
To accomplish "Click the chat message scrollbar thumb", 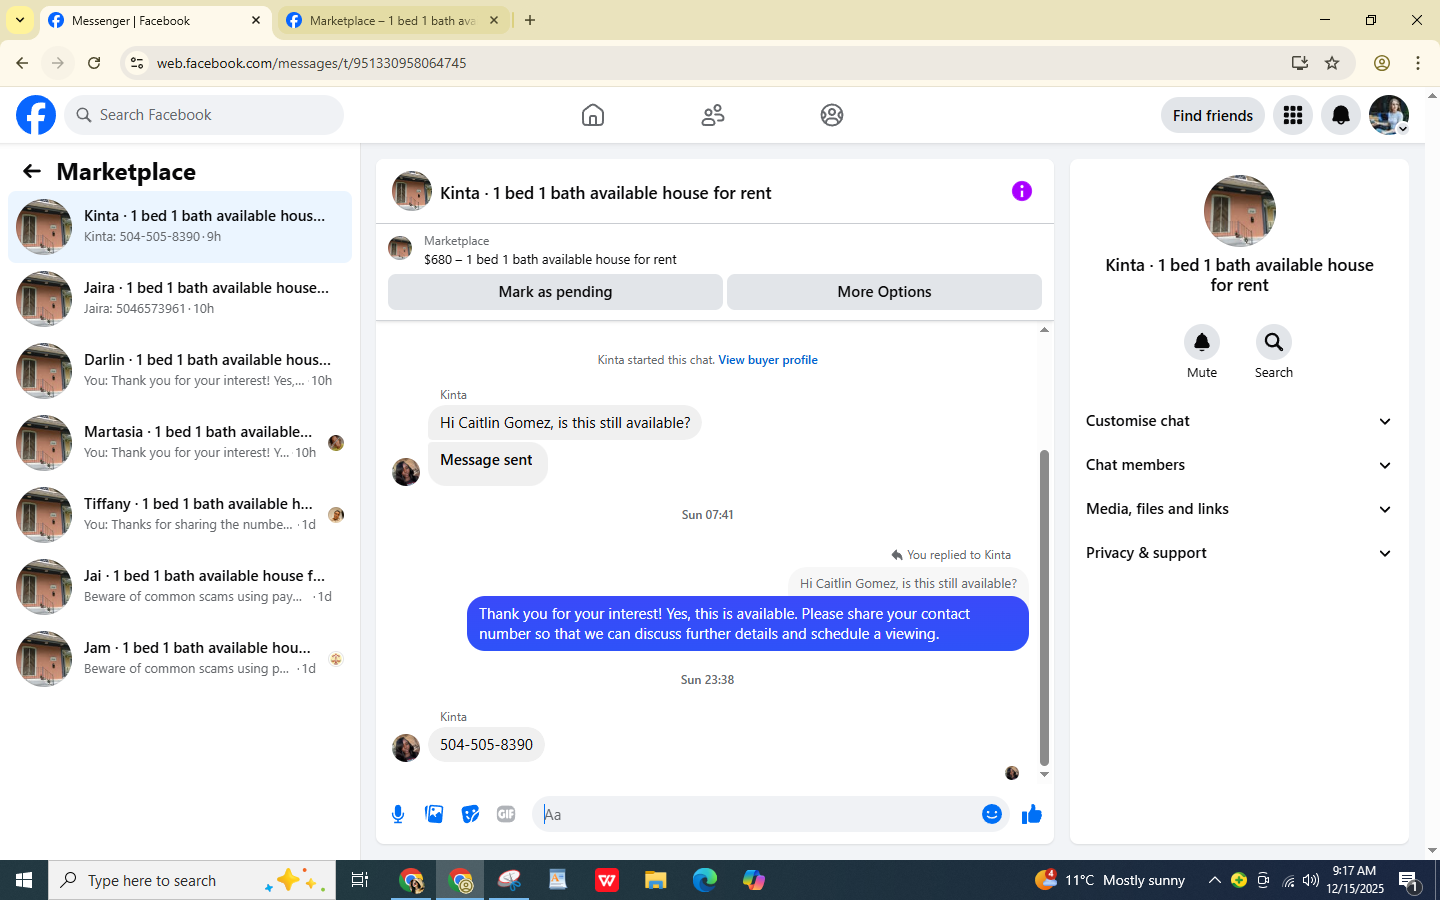I will pyautogui.click(x=1044, y=607).
